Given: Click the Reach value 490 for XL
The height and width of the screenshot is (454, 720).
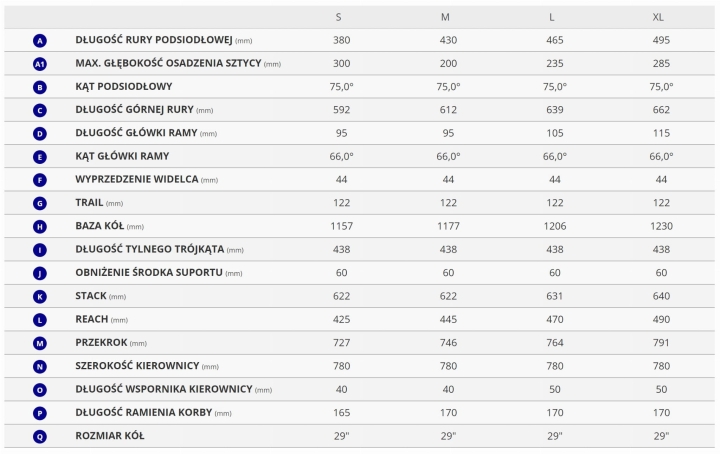Looking at the screenshot, I should [661, 320].
